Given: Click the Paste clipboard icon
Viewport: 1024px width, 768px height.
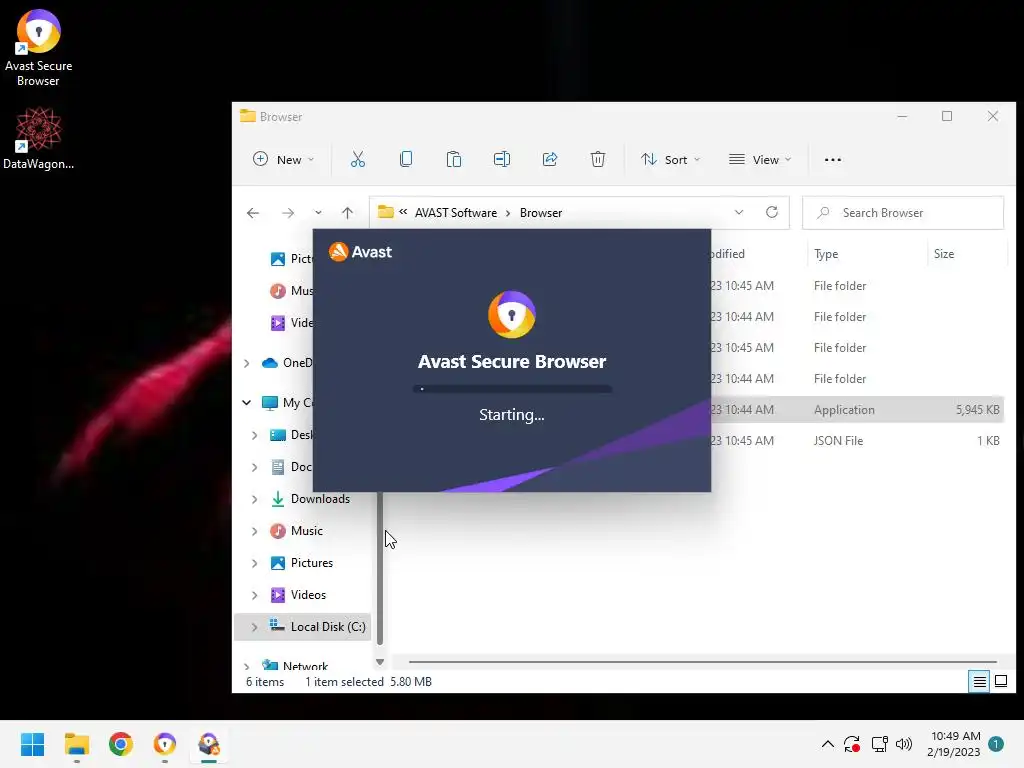Looking at the screenshot, I should coord(453,159).
